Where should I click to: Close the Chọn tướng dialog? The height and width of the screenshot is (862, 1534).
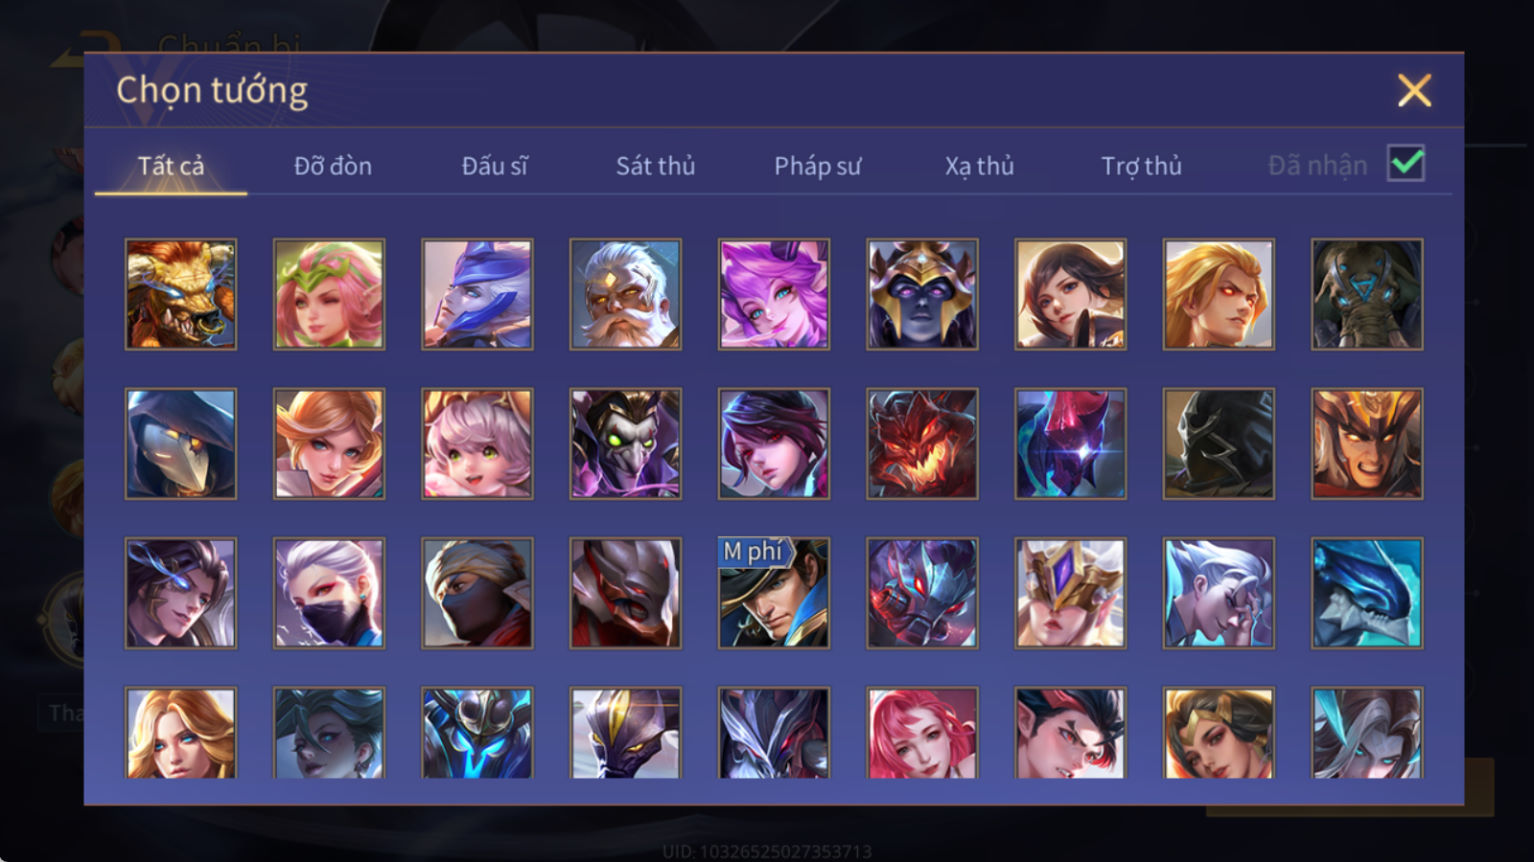point(1414,90)
